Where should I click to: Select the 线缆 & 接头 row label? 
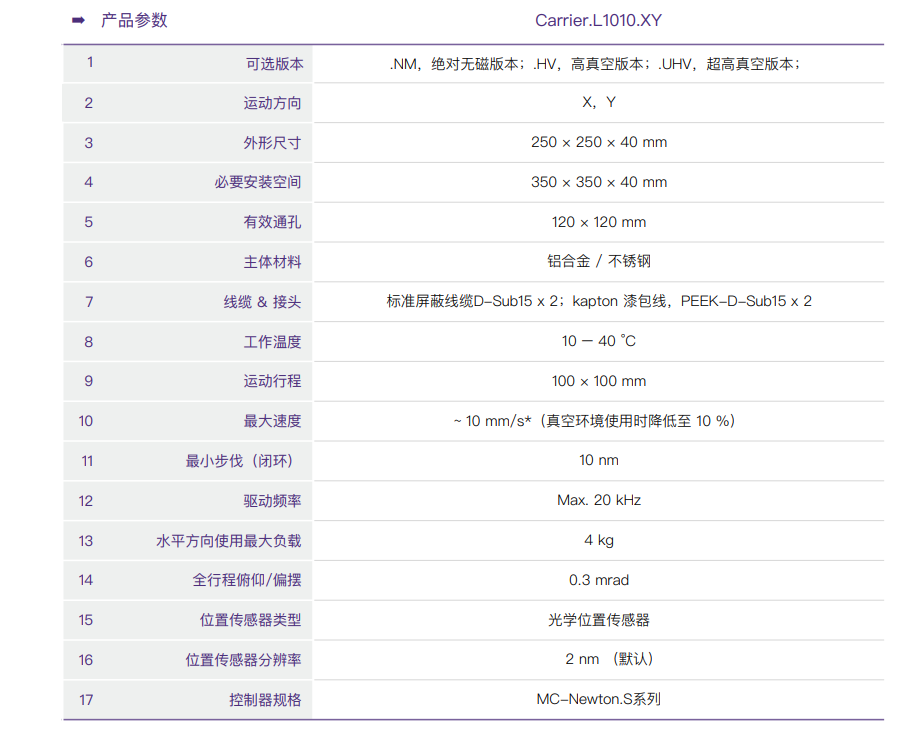pos(262,302)
